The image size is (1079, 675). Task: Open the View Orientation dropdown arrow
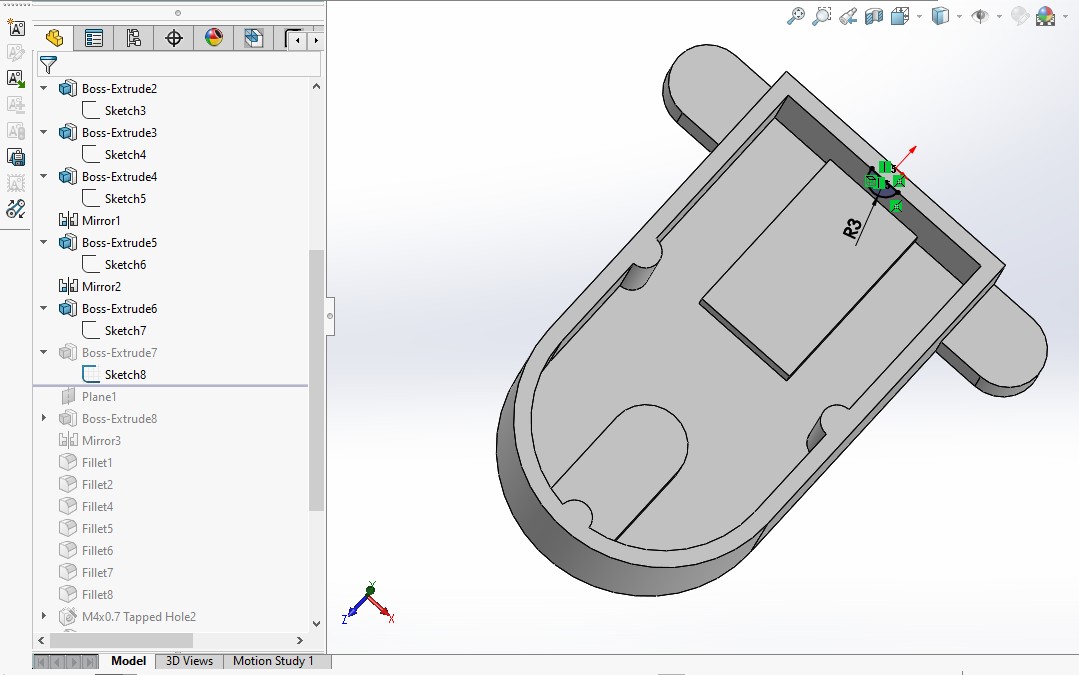[x=918, y=16]
